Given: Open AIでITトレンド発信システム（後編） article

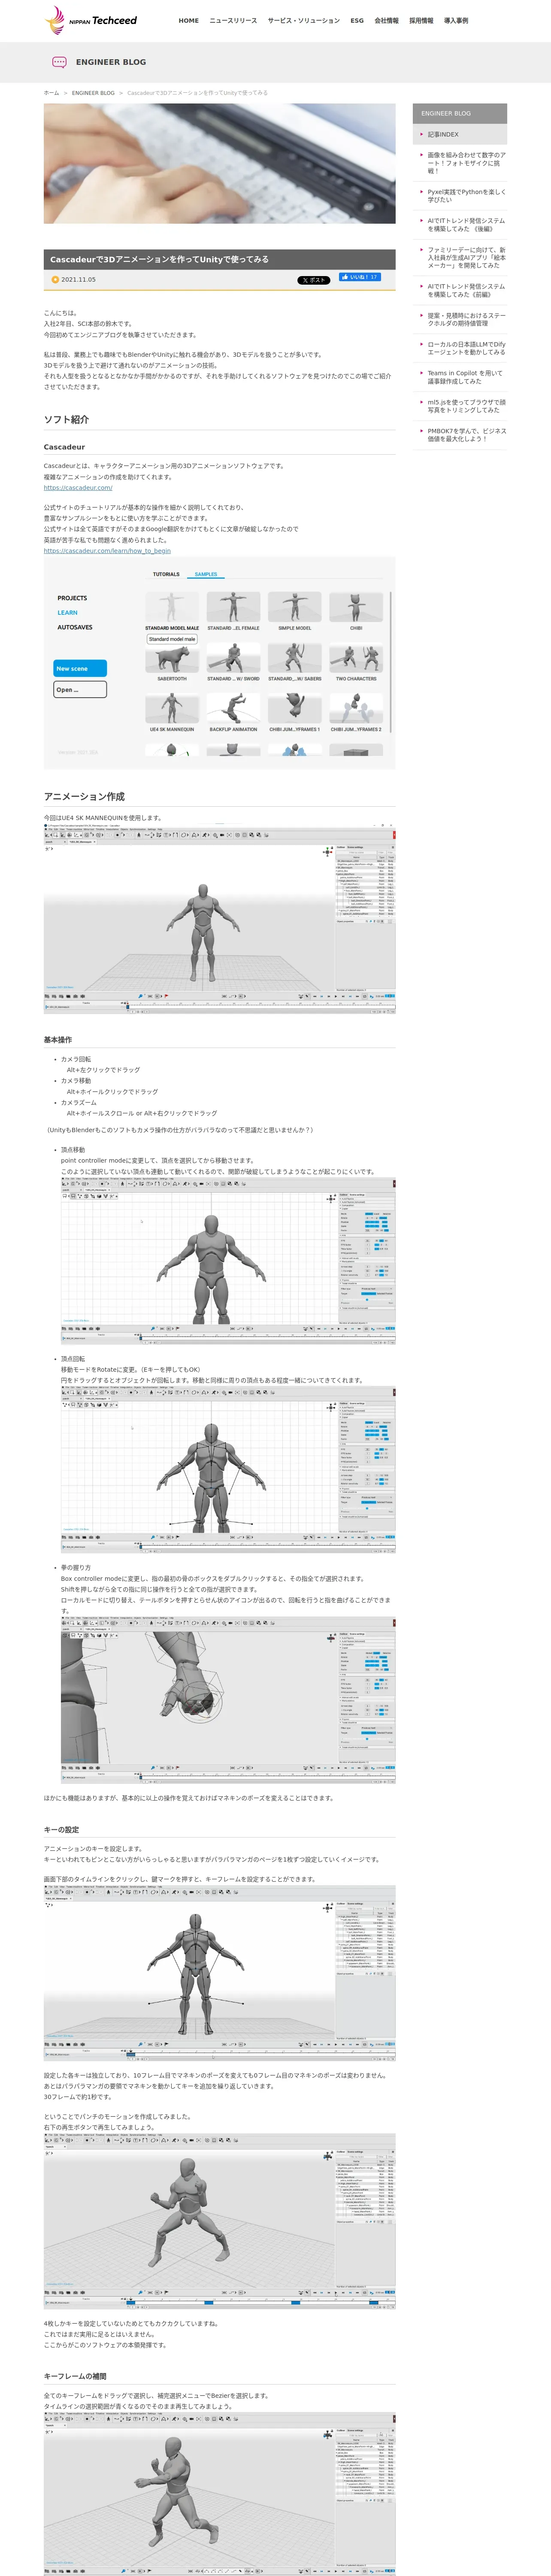Looking at the screenshot, I should 467,225.
